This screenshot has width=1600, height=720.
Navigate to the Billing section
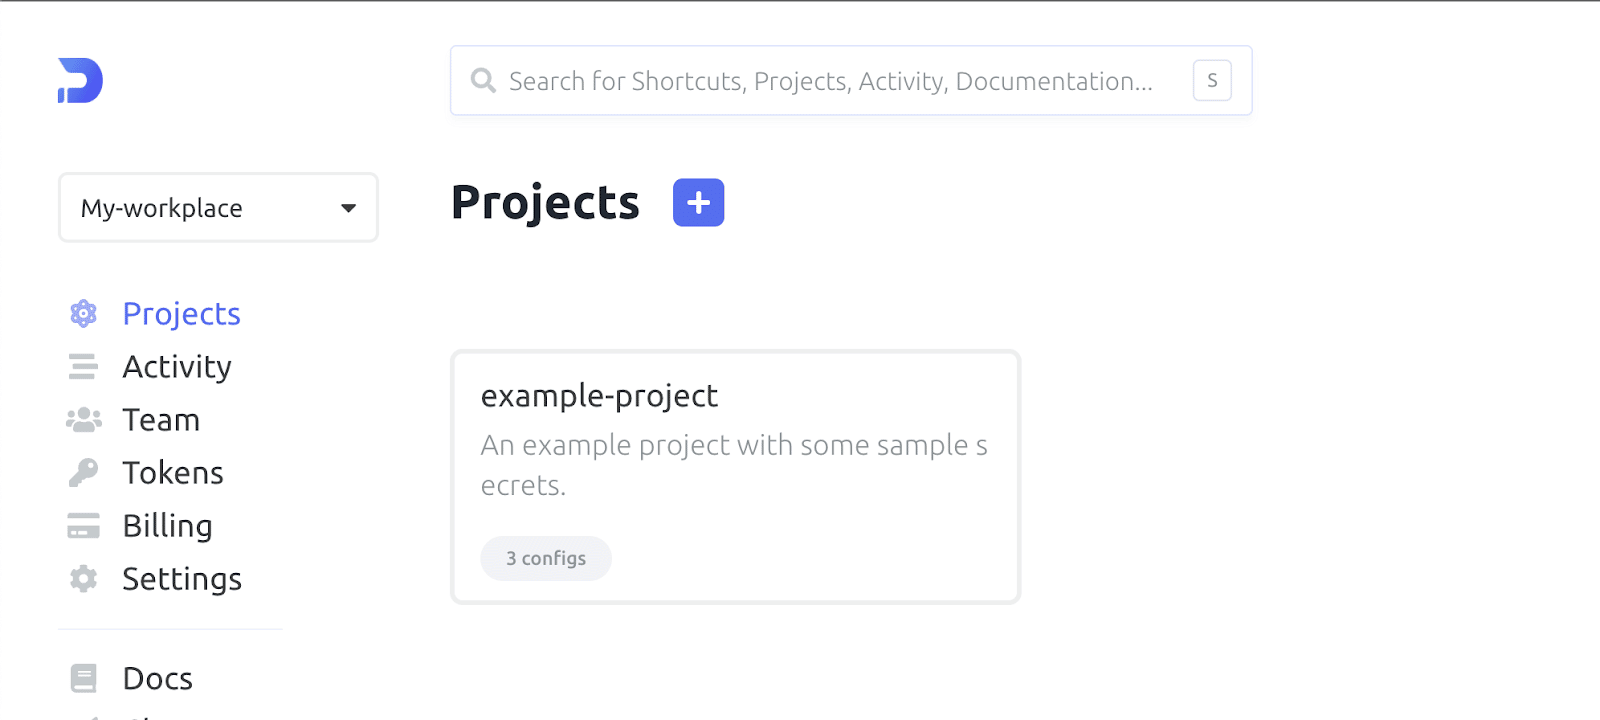[x=166, y=525]
